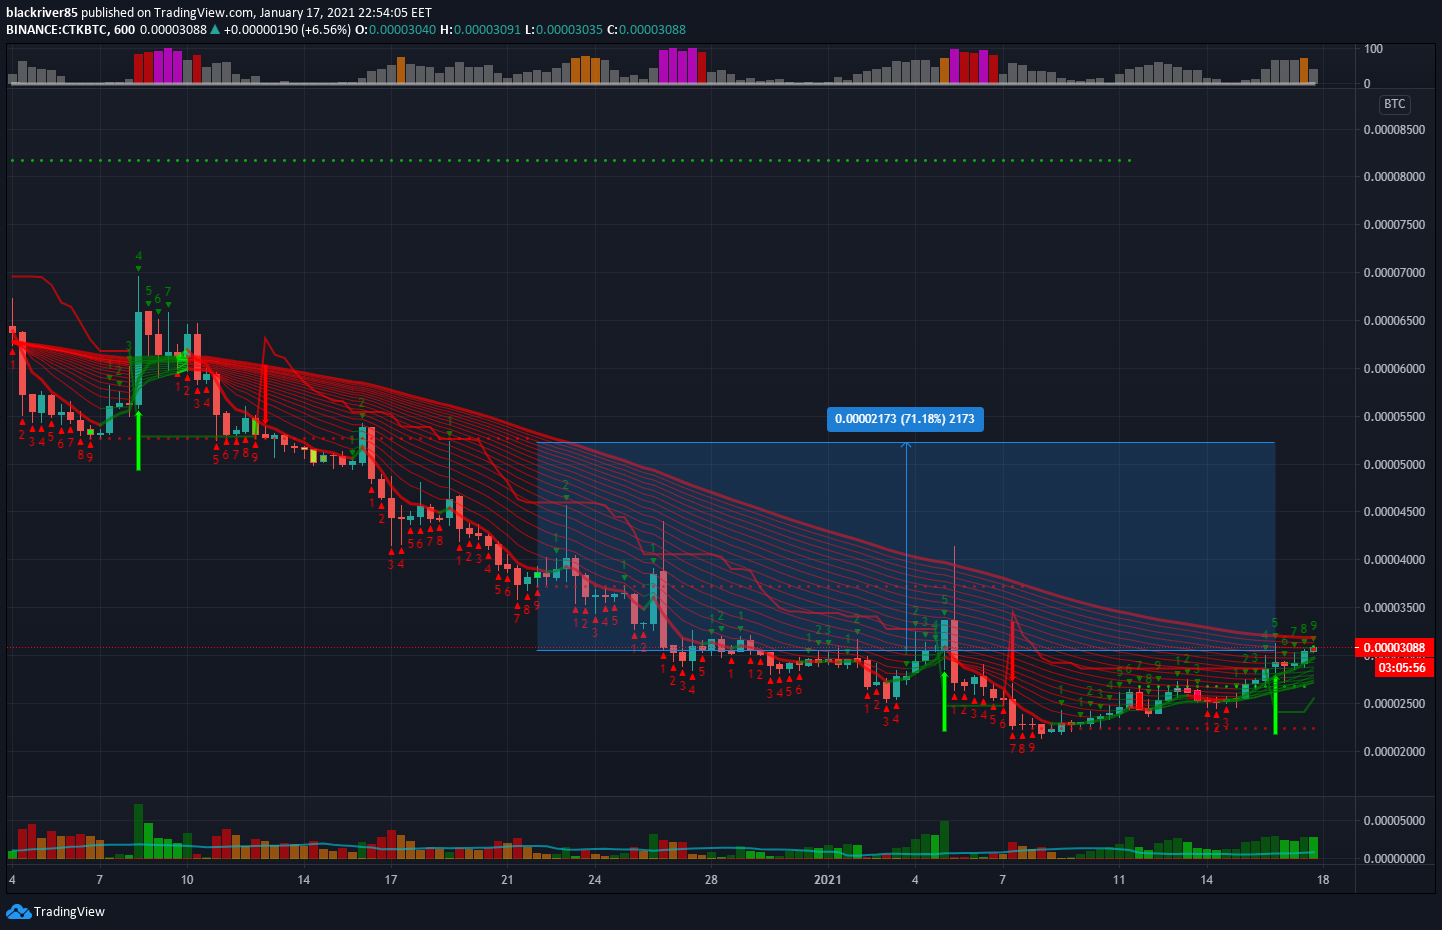
Task: Click the 0.00006500 price axis label
Action: click(1394, 321)
